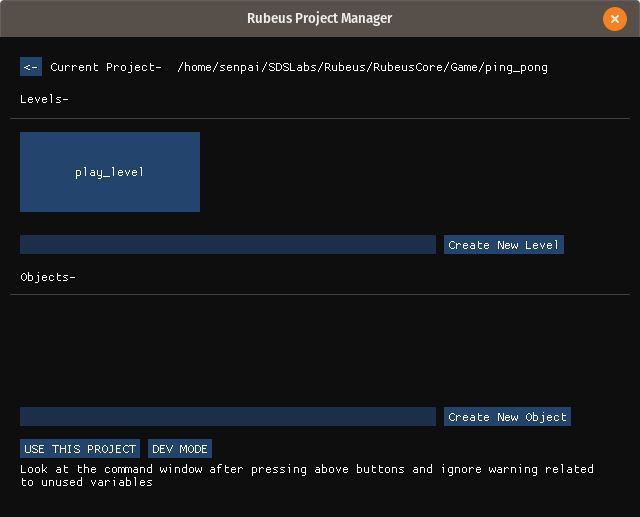Select the project path ending in ping_pong
The height and width of the screenshot is (517, 640).
(x=362, y=67)
